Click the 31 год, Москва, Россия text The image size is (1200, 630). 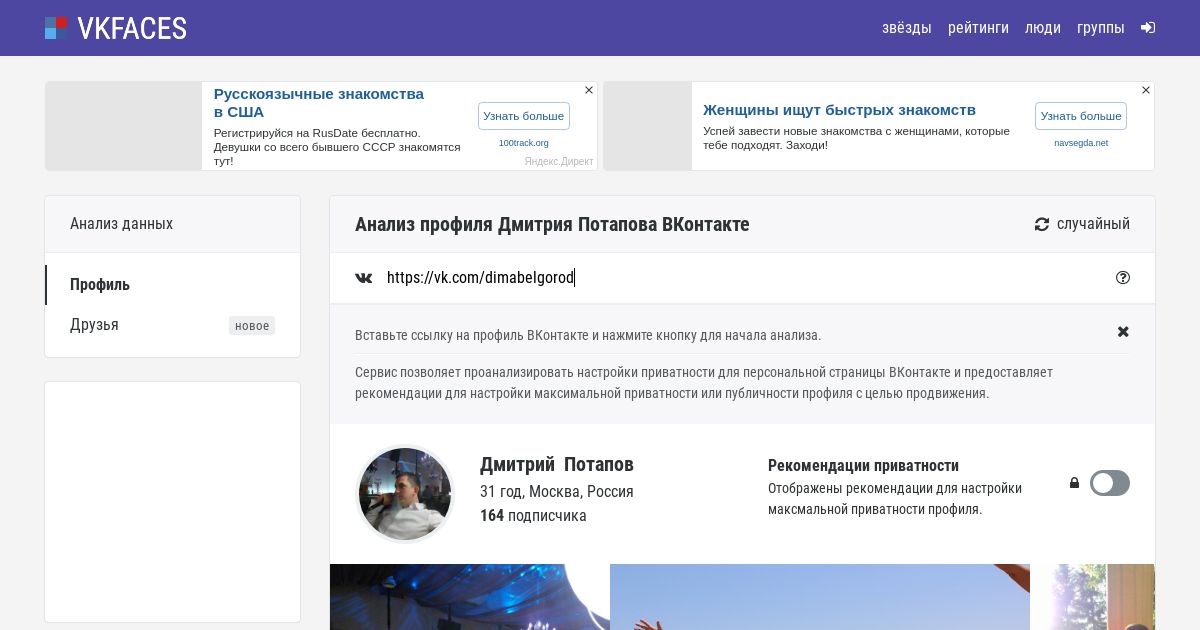(557, 492)
